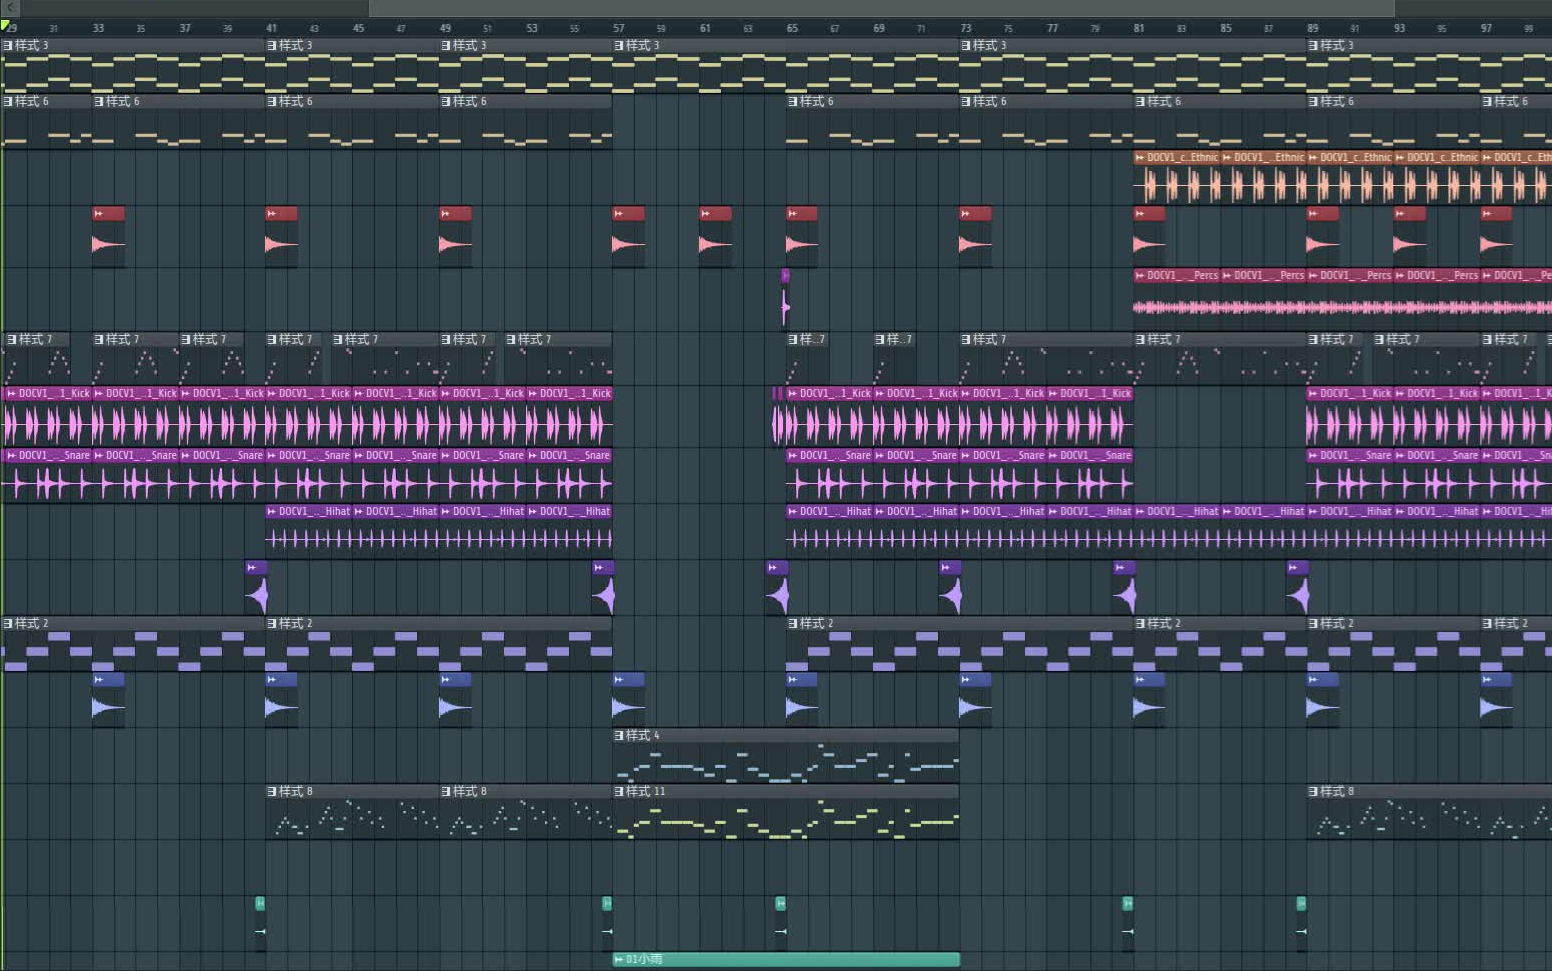Select the DOCV1 Ethnic clip at bar 85
Screen dimensions: 1552x971
(x=1263, y=178)
